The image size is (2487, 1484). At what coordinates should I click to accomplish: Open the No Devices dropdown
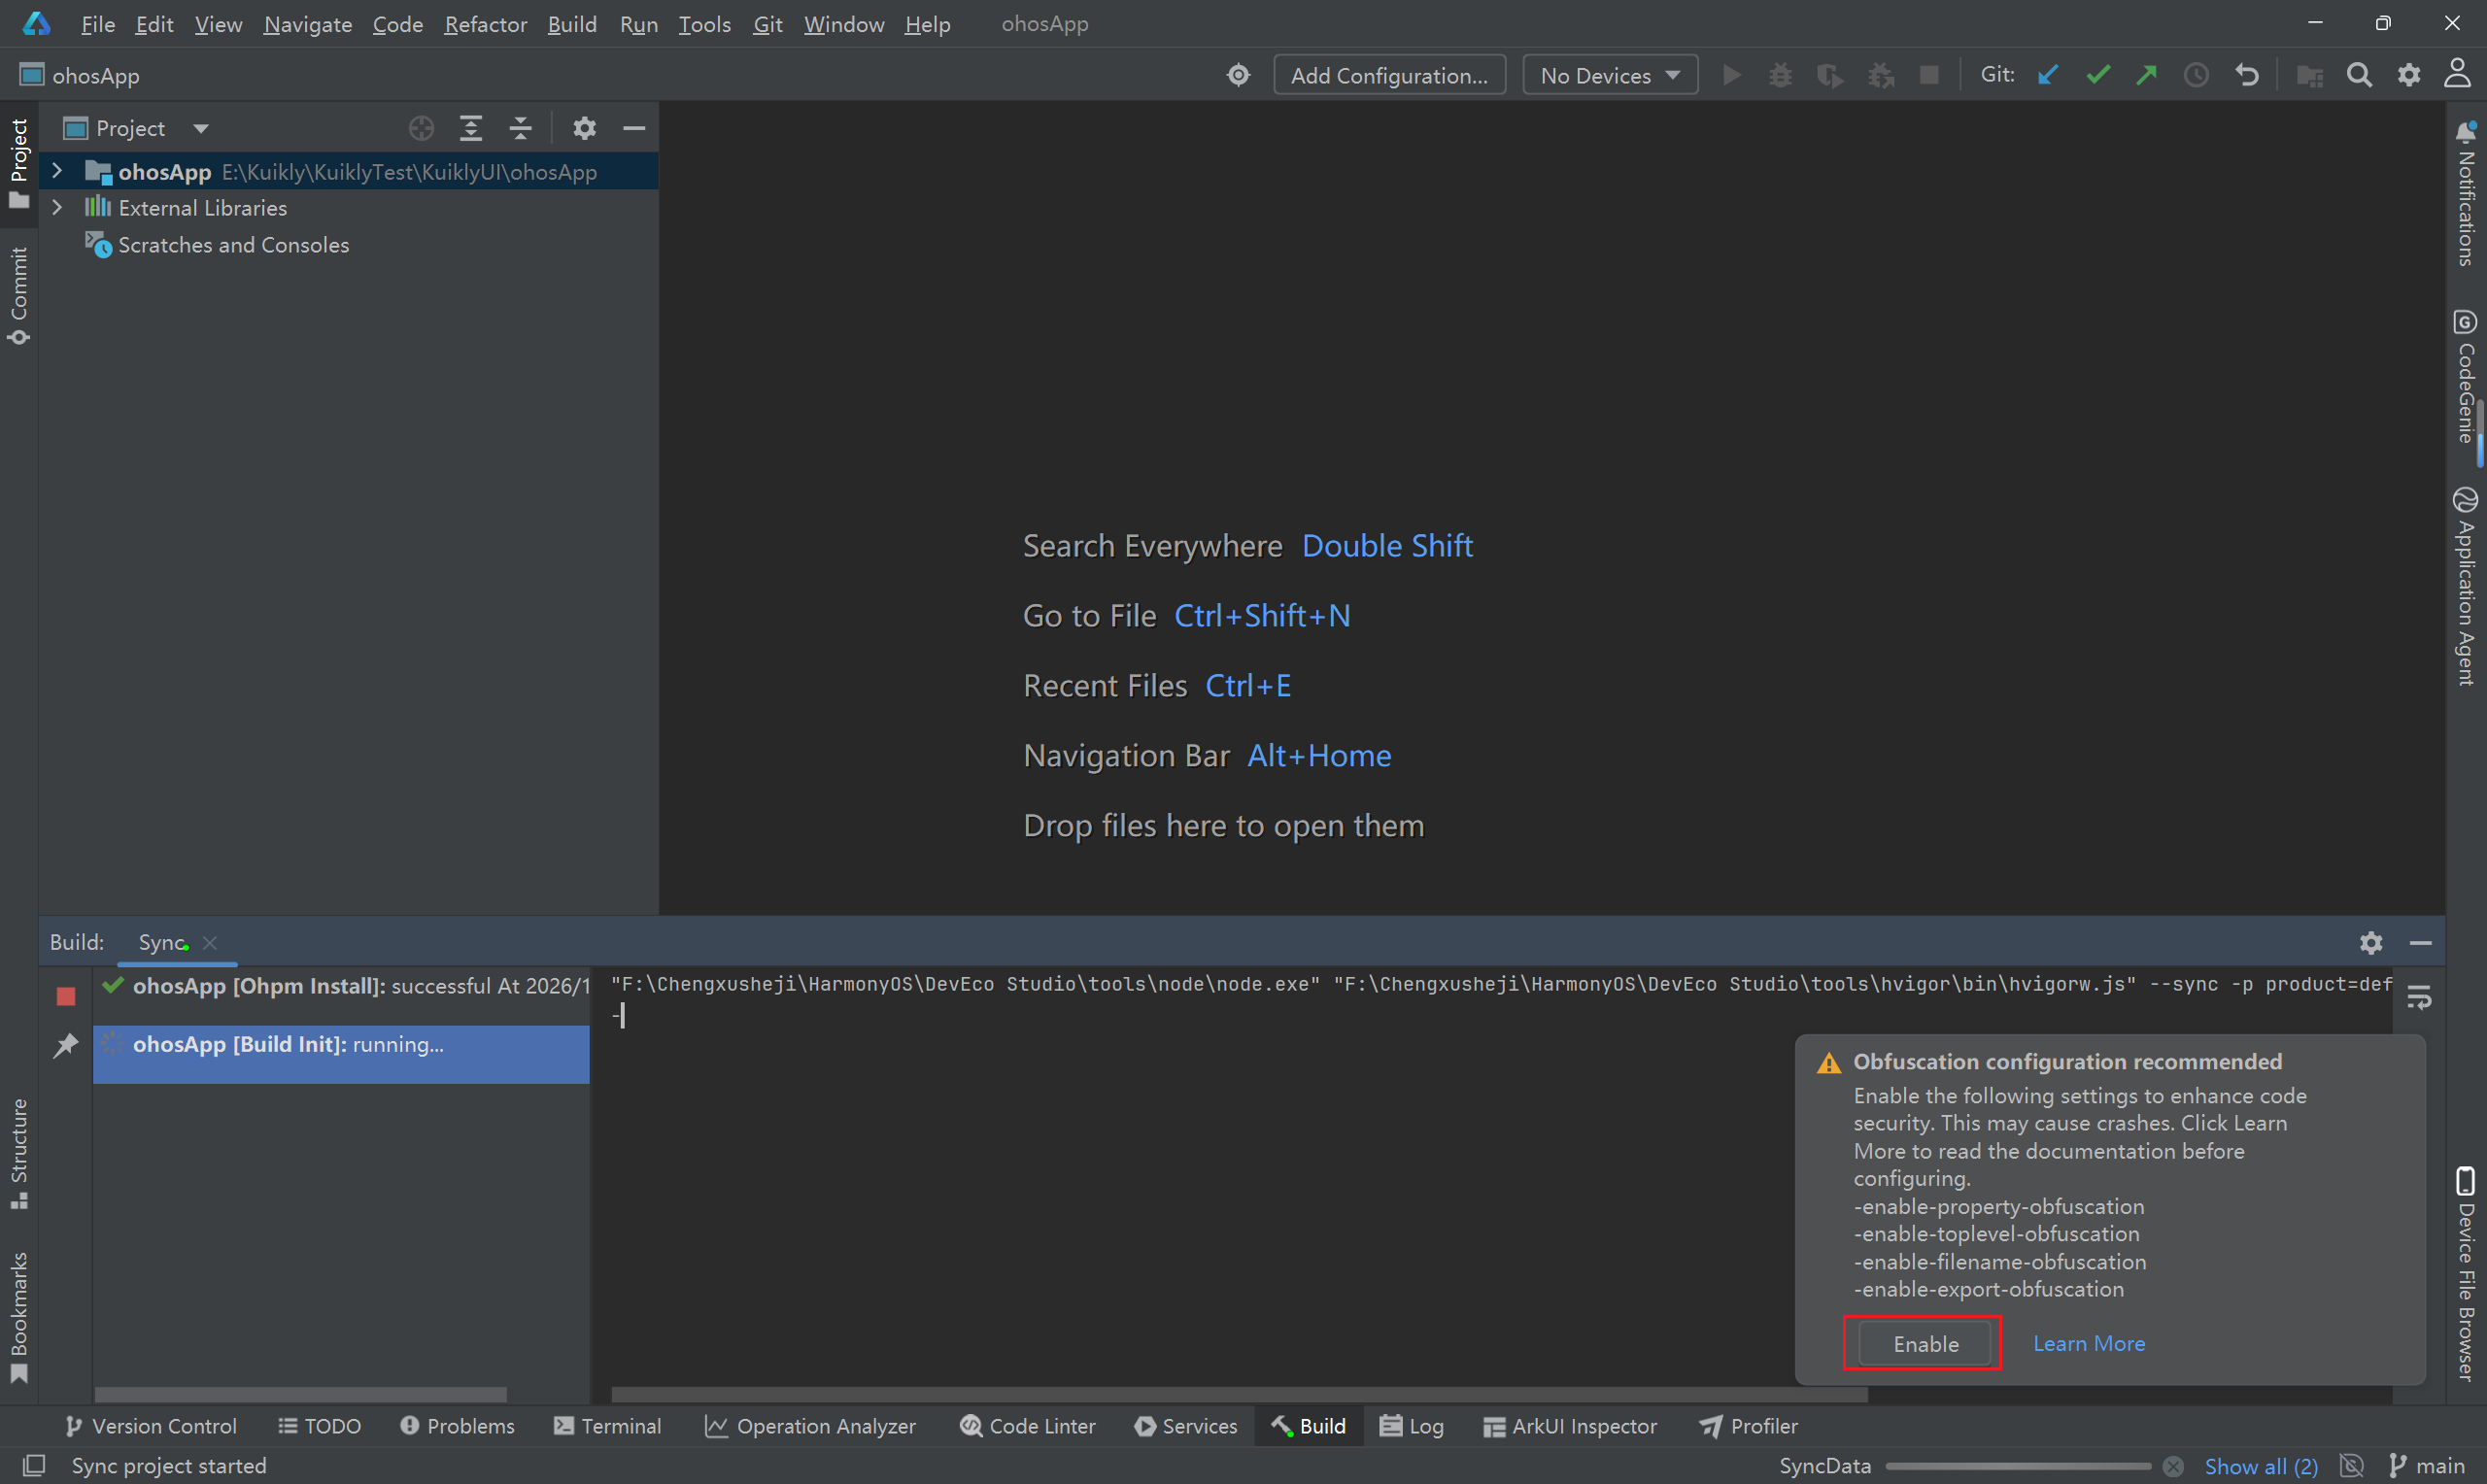click(1609, 76)
